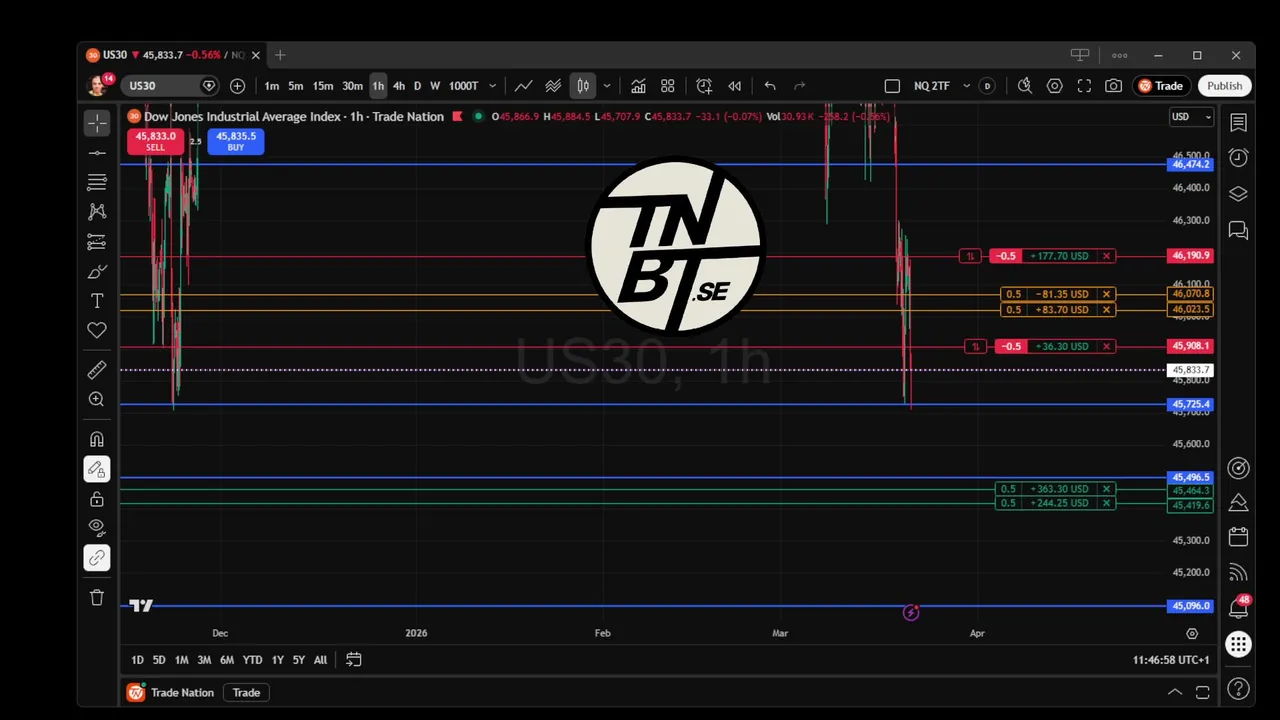Click the blue BUY 45,835.5 button
The height and width of the screenshot is (720, 1280).
point(236,141)
